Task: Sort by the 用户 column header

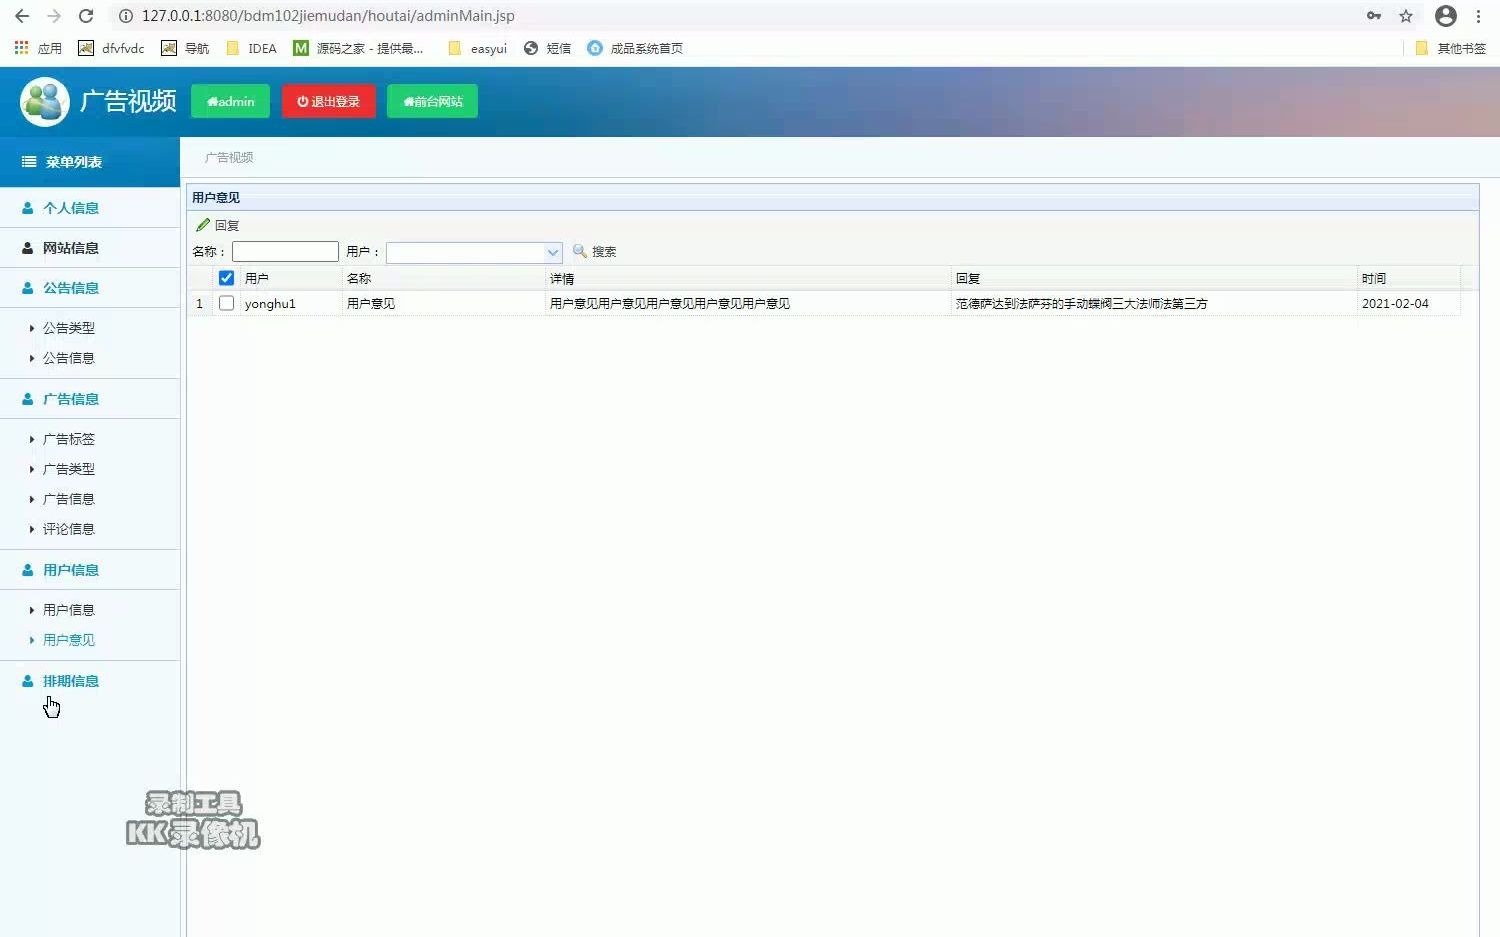Action: pyautogui.click(x=290, y=278)
